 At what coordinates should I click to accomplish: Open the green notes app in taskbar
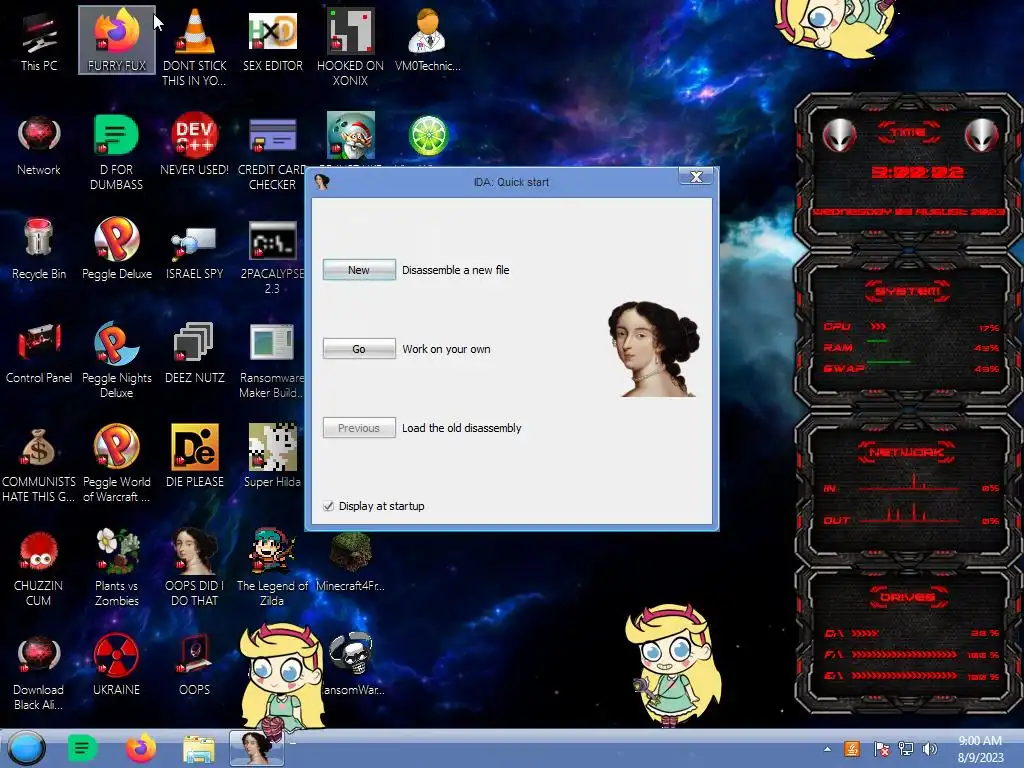pyautogui.click(x=82, y=748)
